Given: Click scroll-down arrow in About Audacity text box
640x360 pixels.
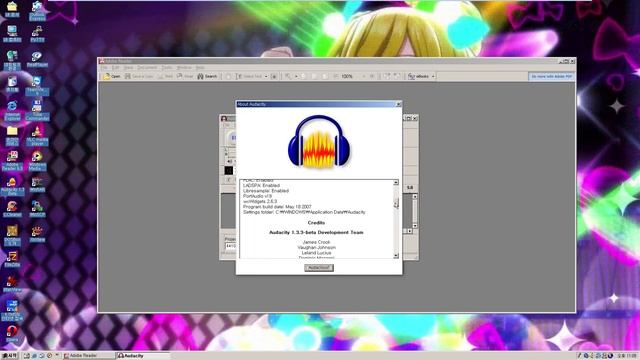Looking at the screenshot, I should coord(396,256).
